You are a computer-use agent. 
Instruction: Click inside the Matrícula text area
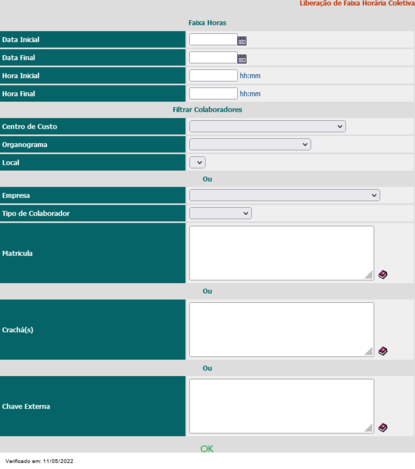pyautogui.click(x=282, y=253)
